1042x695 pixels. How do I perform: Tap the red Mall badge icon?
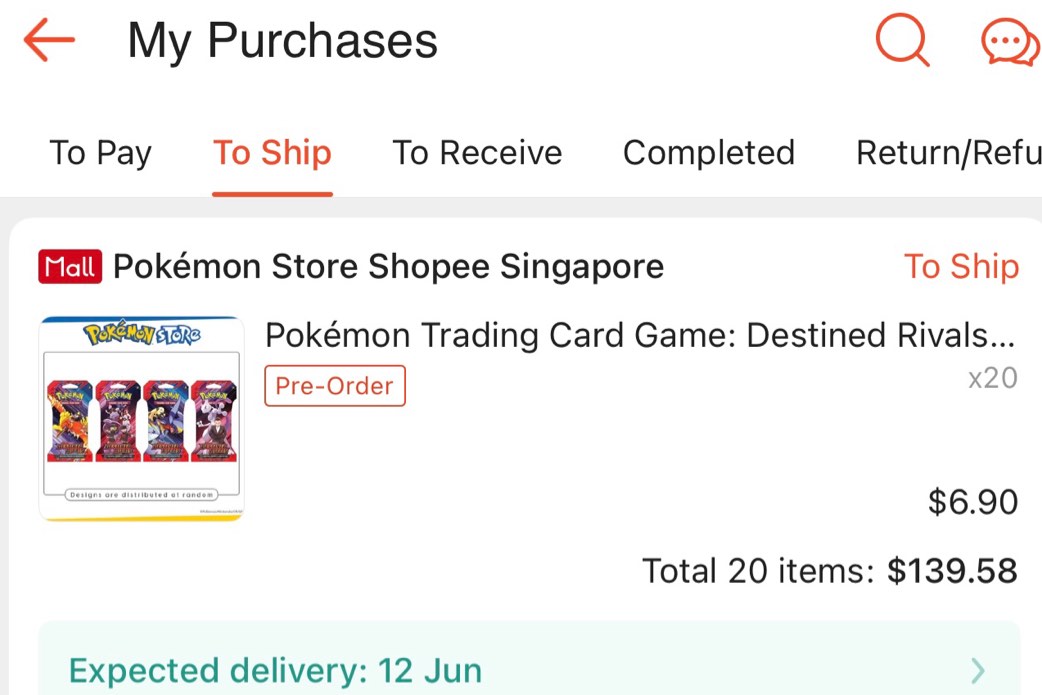(x=69, y=266)
